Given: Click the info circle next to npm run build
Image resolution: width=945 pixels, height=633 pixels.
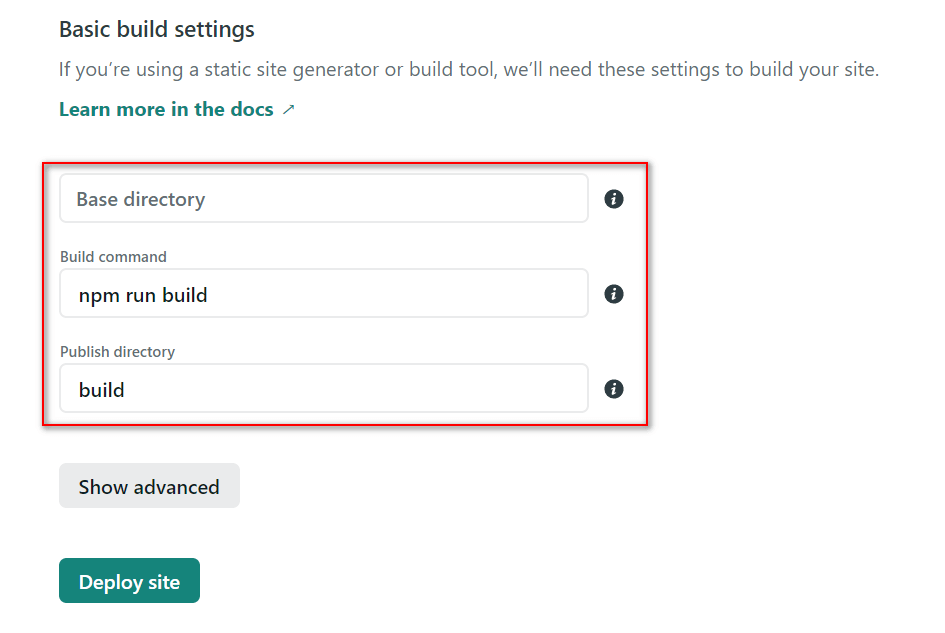Looking at the screenshot, I should (x=613, y=294).
